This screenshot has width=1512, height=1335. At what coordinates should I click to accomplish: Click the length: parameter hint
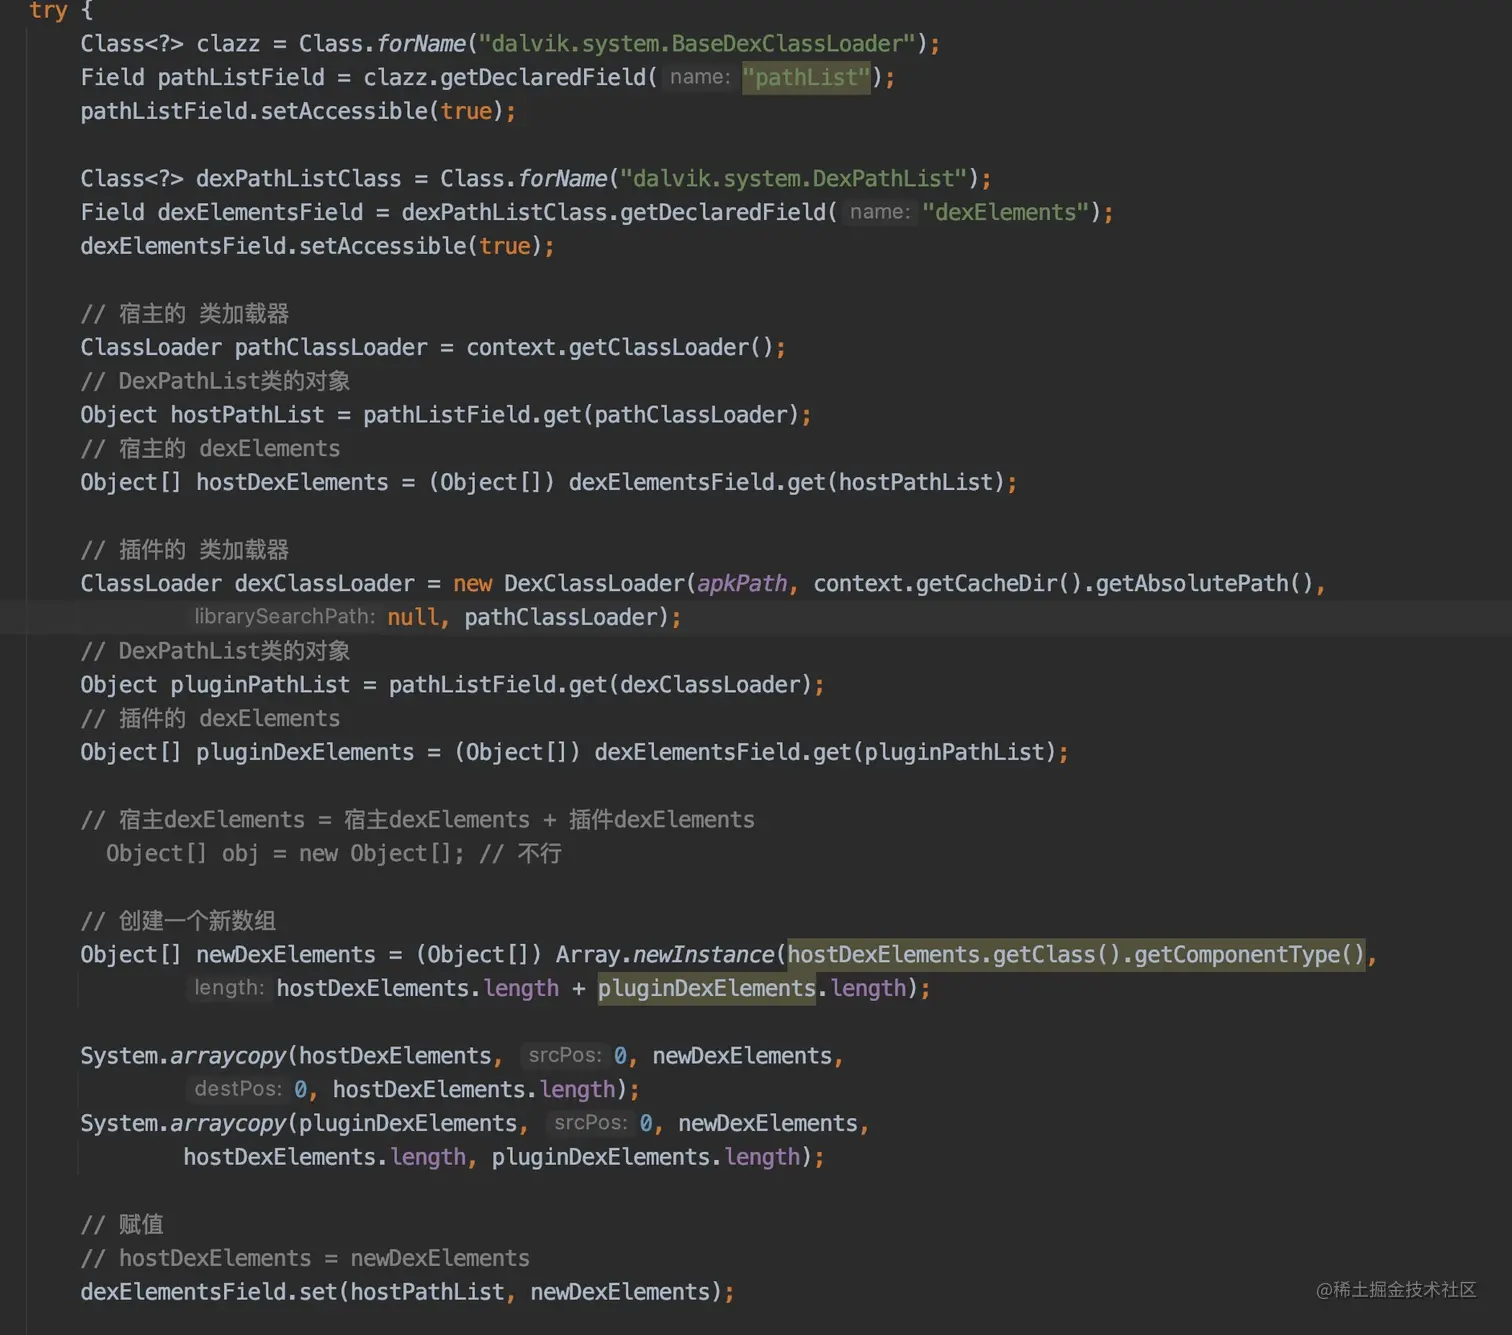coord(229,988)
